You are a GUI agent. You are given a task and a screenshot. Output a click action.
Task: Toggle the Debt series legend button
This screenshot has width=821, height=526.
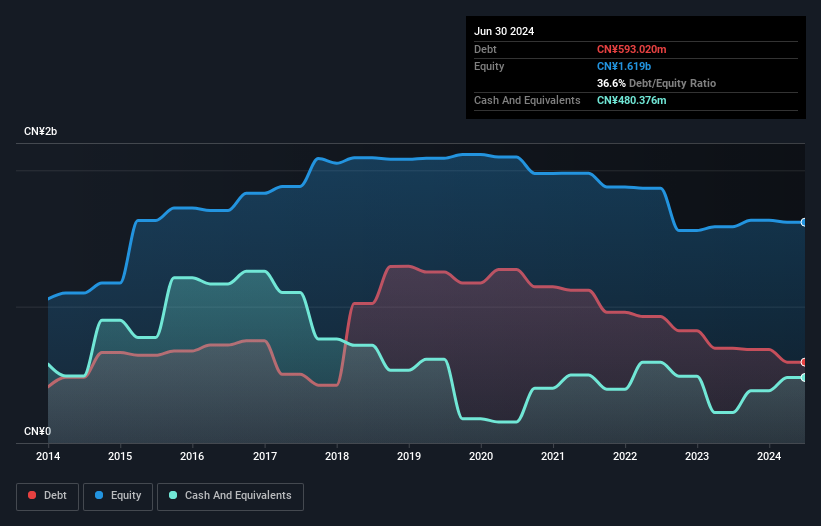(48, 496)
